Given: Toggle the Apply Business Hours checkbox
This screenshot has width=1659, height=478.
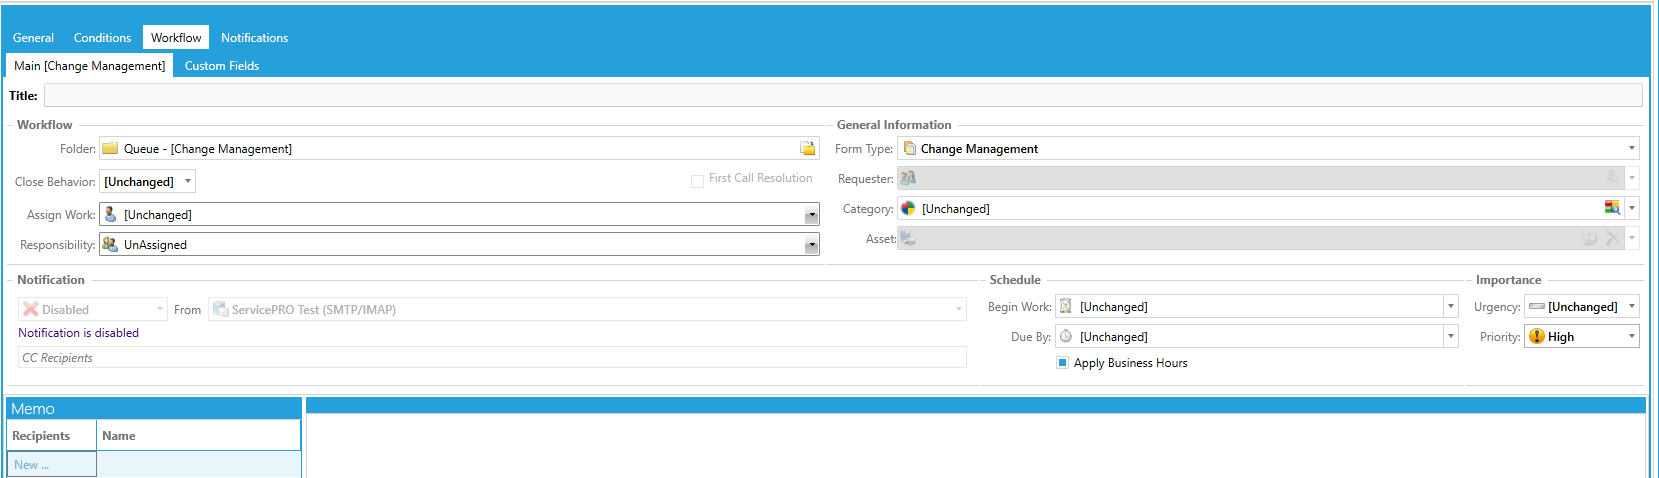Looking at the screenshot, I should 1062,362.
